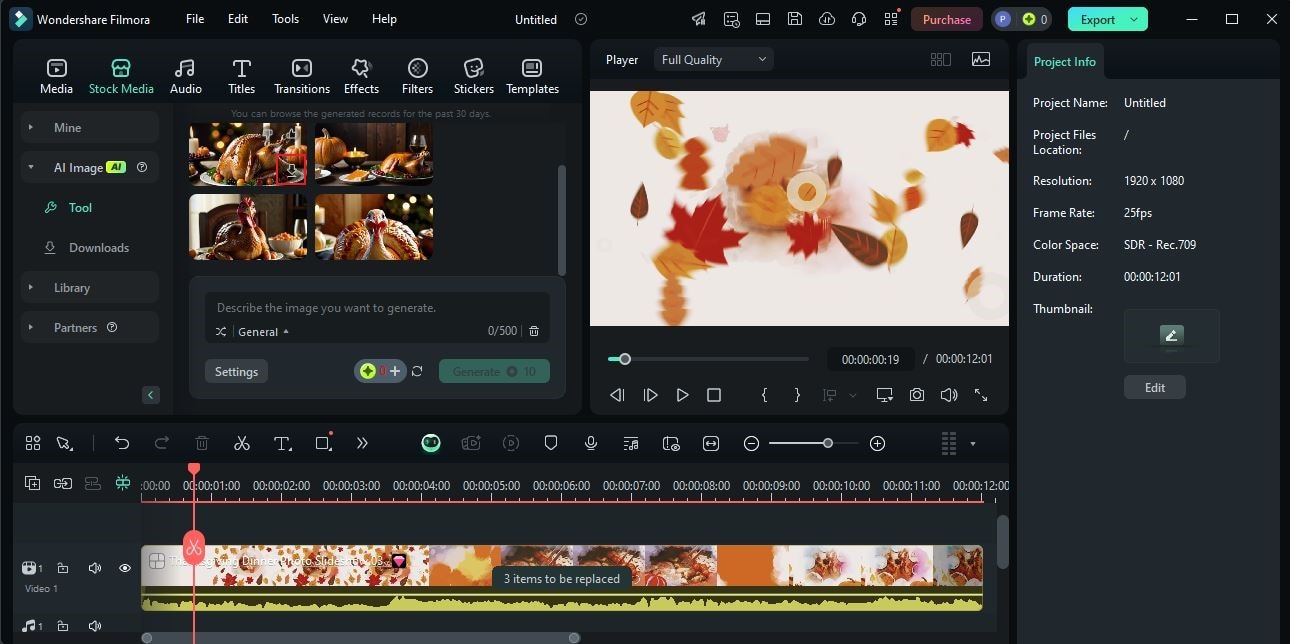Mute the Audio 1 track
1290x644 pixels.
[x=95, y=626]
